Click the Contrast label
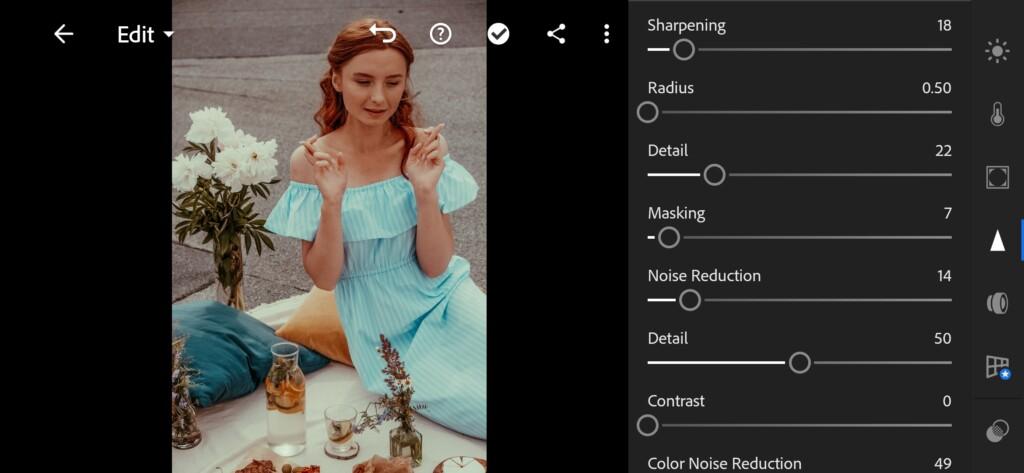 pyautogui.click(x=676, y=401)
